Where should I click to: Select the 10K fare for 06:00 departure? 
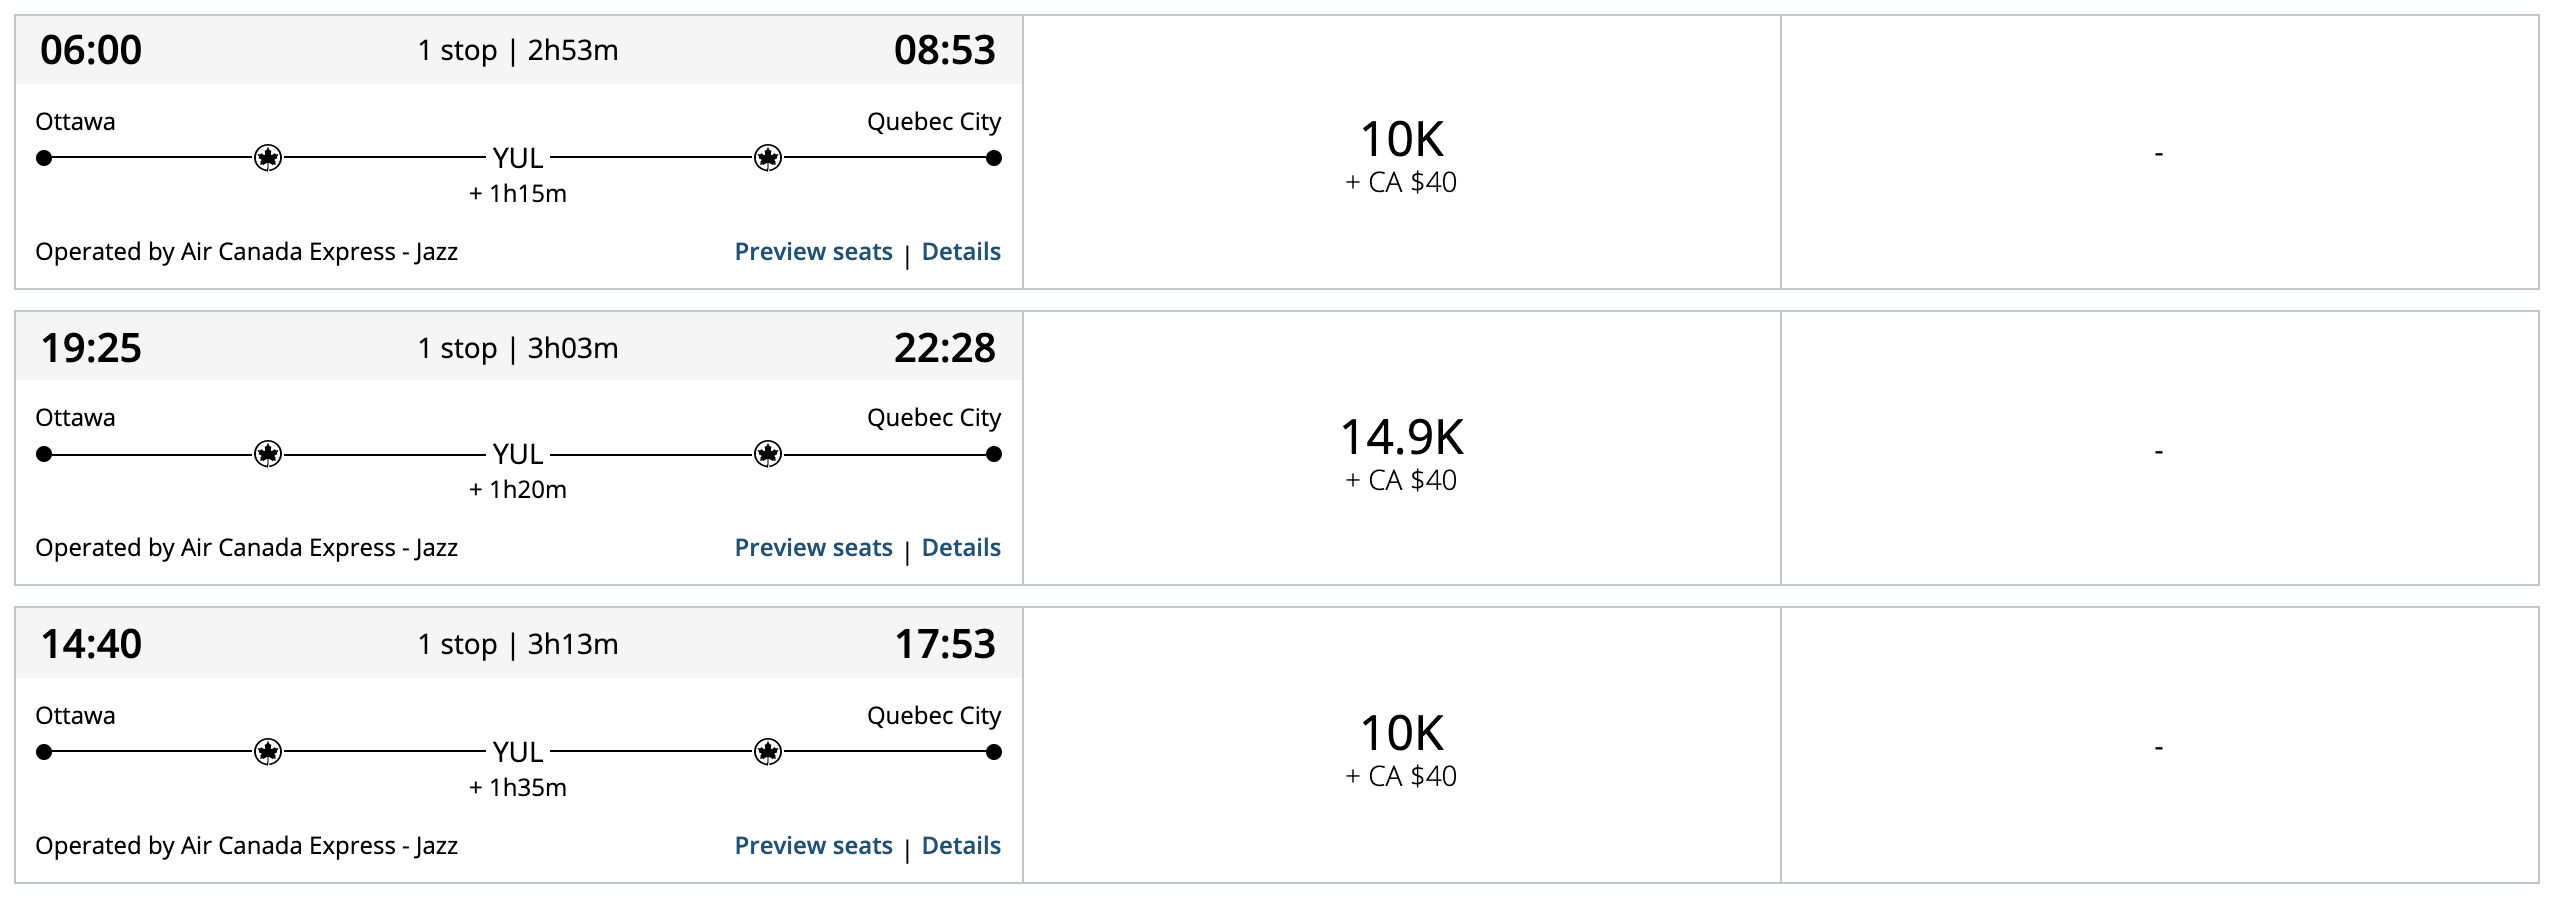point(1402,154)
